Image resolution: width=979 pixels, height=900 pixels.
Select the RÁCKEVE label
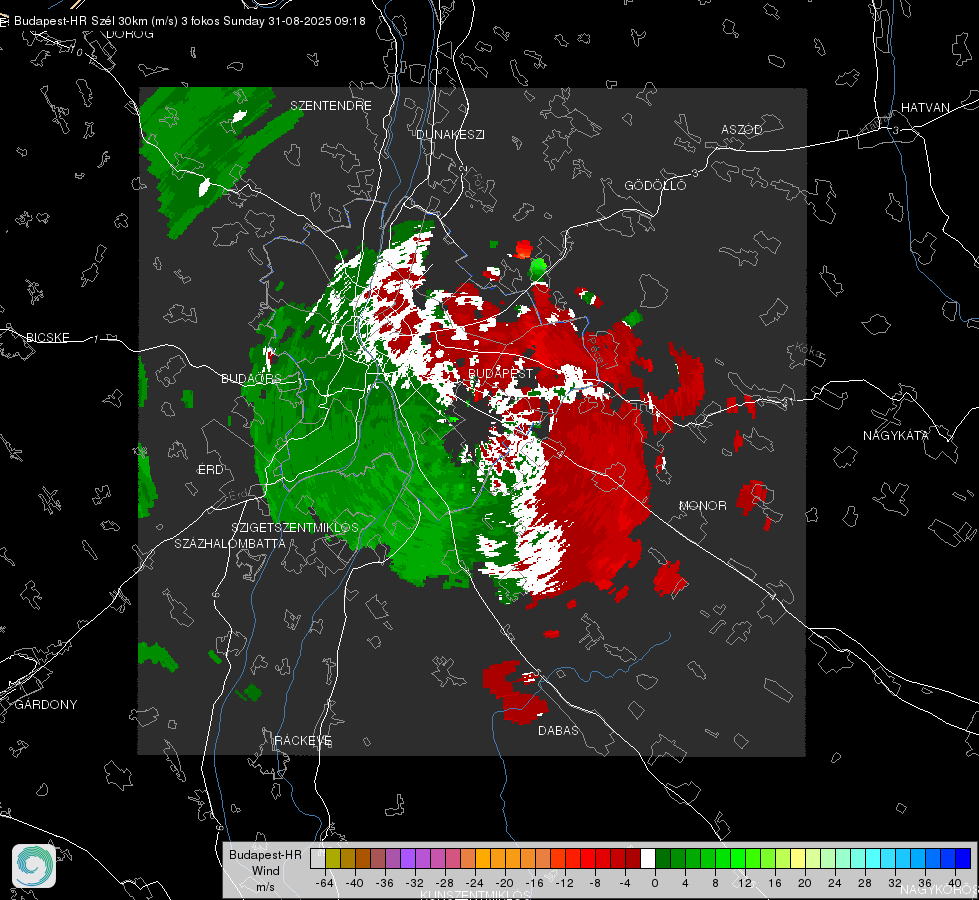[x=303, y=740]
